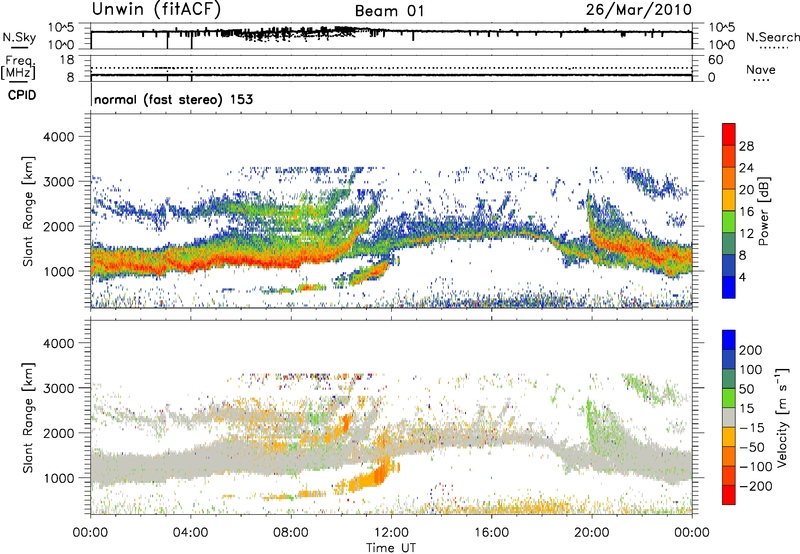Click the 'Velocity [m s-1]' color bar title
The height and width of the screenshot is (554, 800).
(x=782, y=417)
